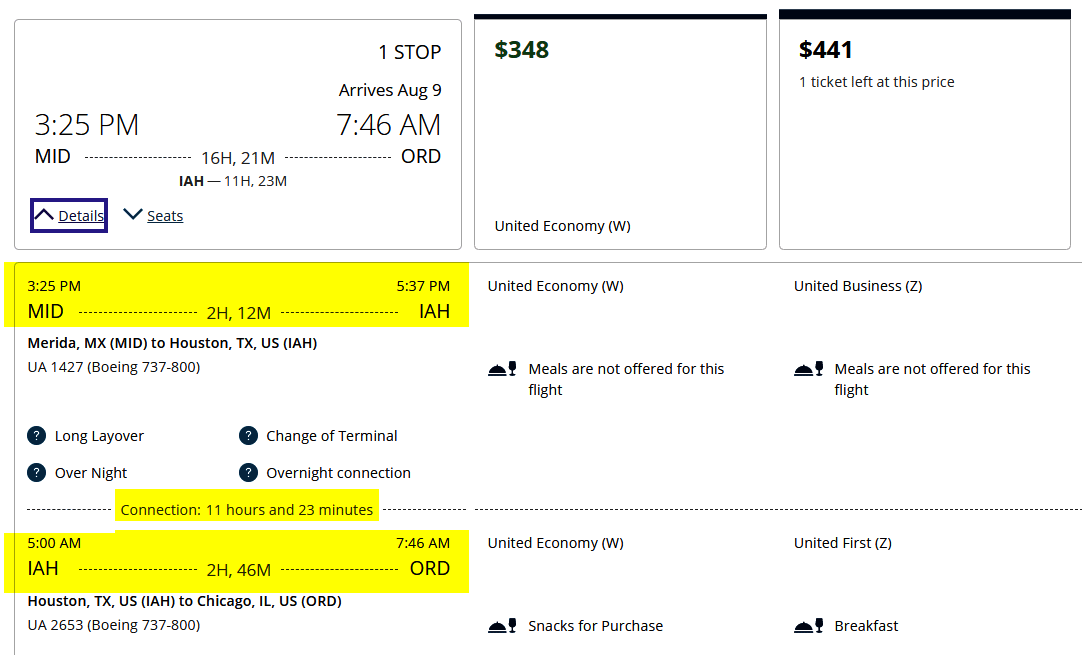1082x655 pixels.
Task: Collapse the flight Details section
Action: (x=69, y=215)
